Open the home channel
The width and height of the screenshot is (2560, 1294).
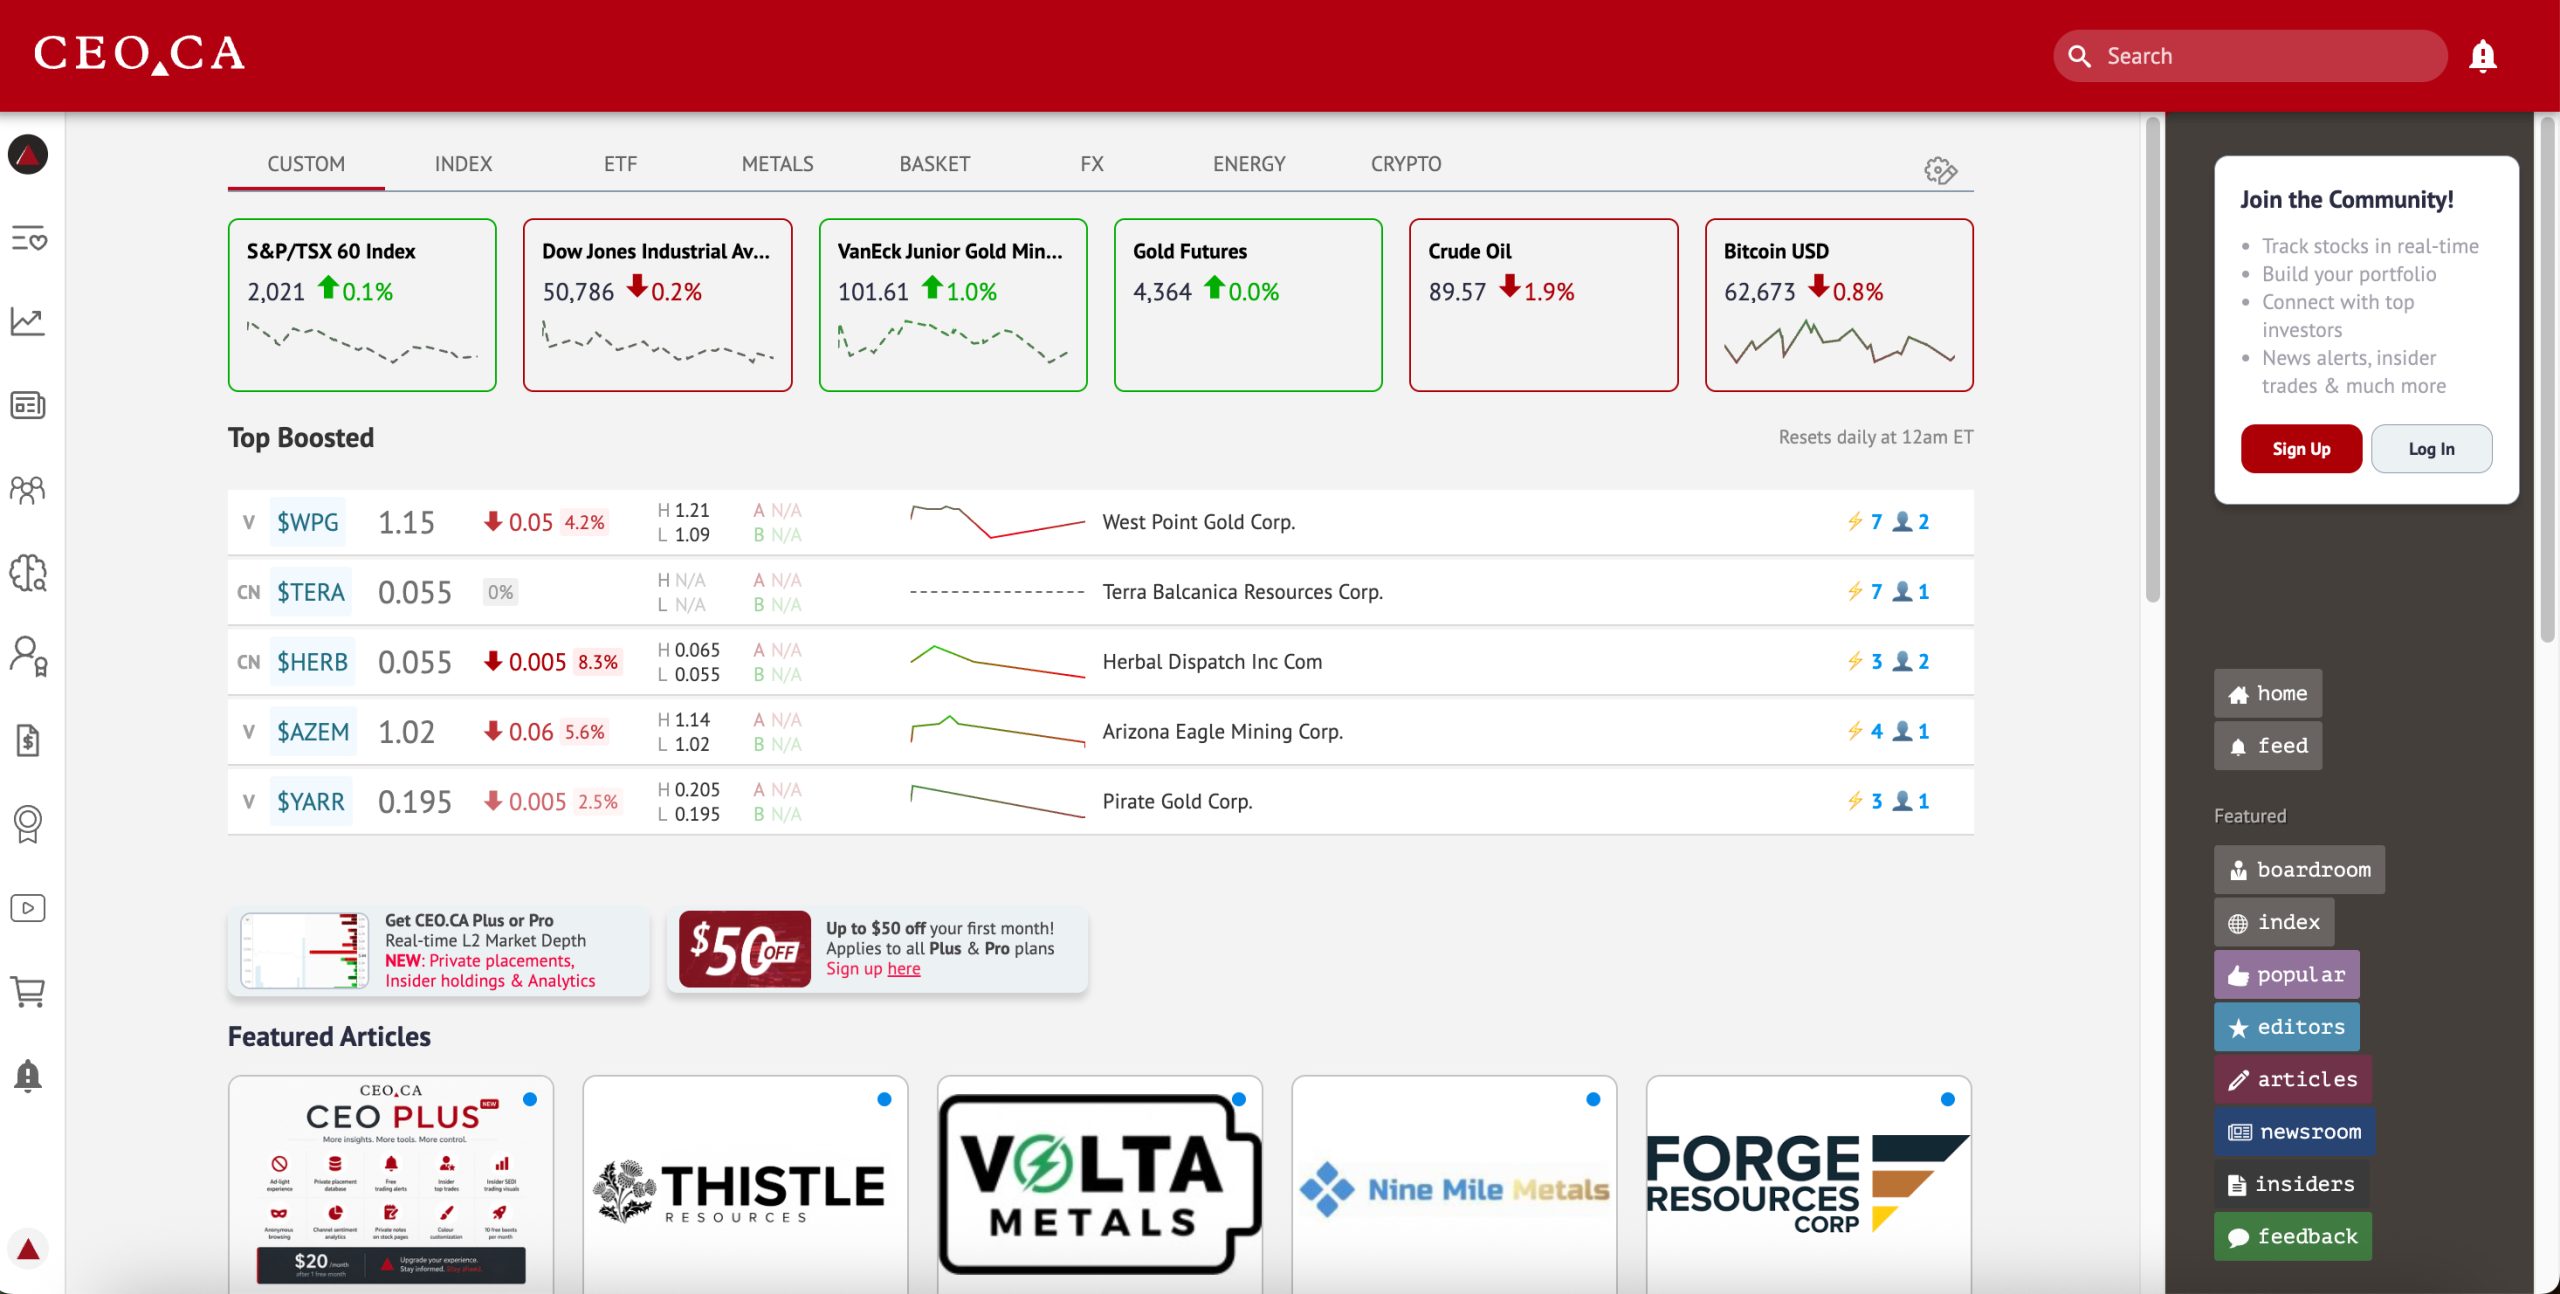[x=2267, y=693]
